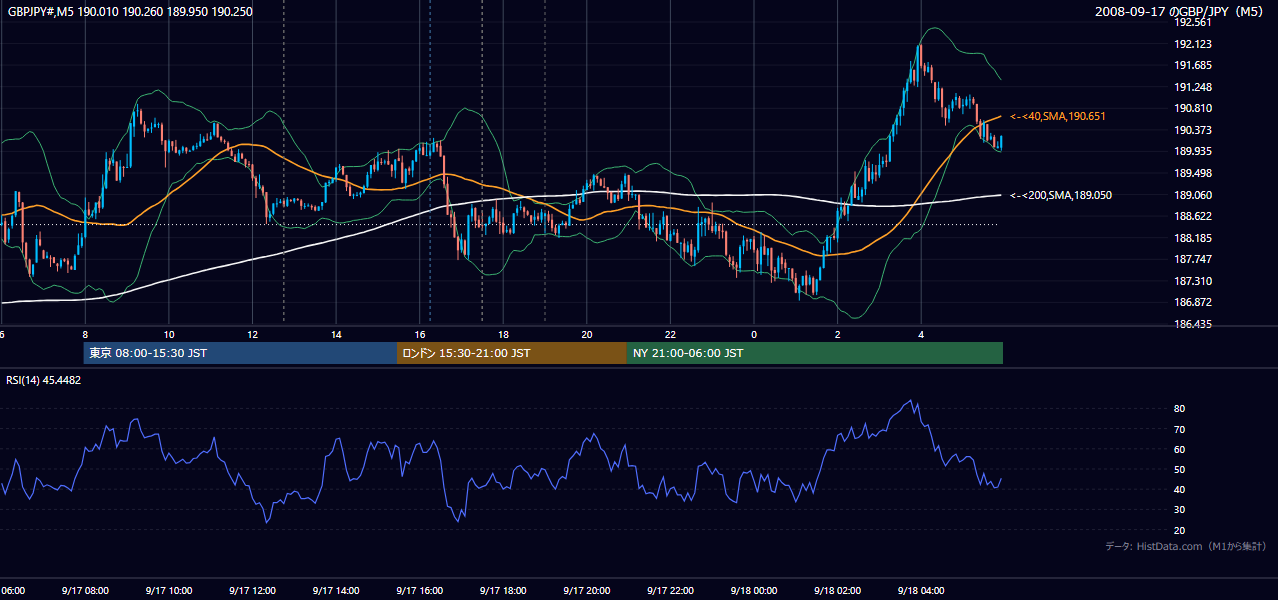Select the 200 SMA 189.050 label
Image resolution: width=1278 pixels, height=600 pixels.
click(x=1061, y=196)
